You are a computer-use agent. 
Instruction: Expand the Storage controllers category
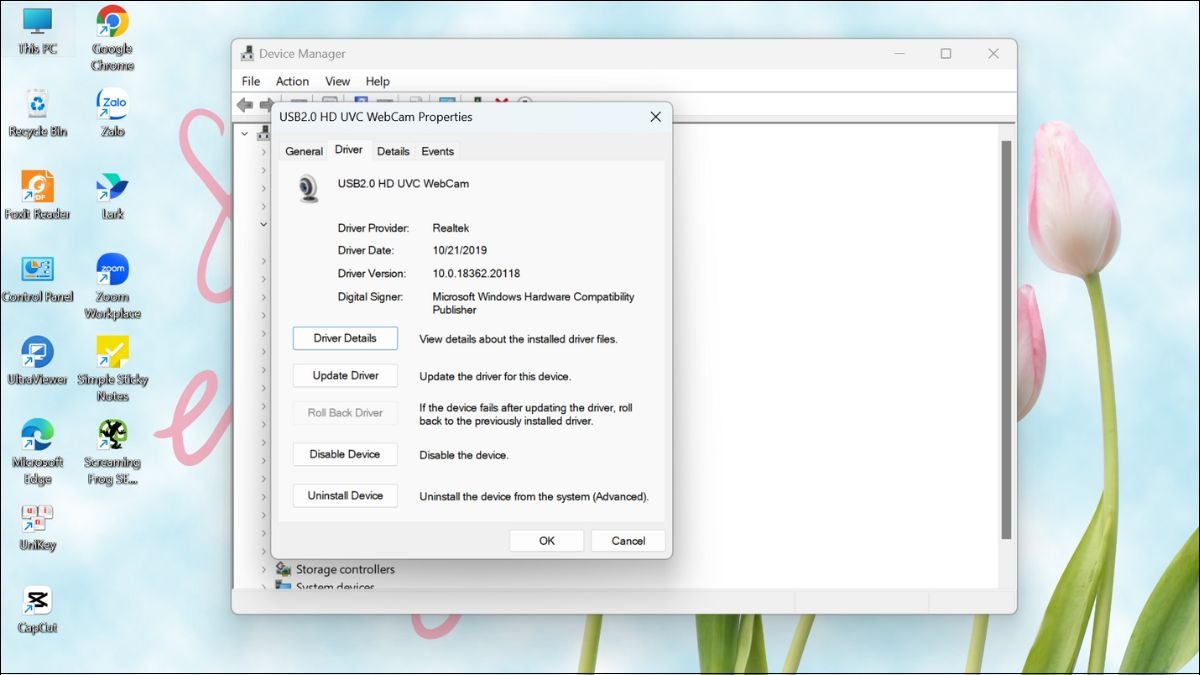(x=264, y=569)
